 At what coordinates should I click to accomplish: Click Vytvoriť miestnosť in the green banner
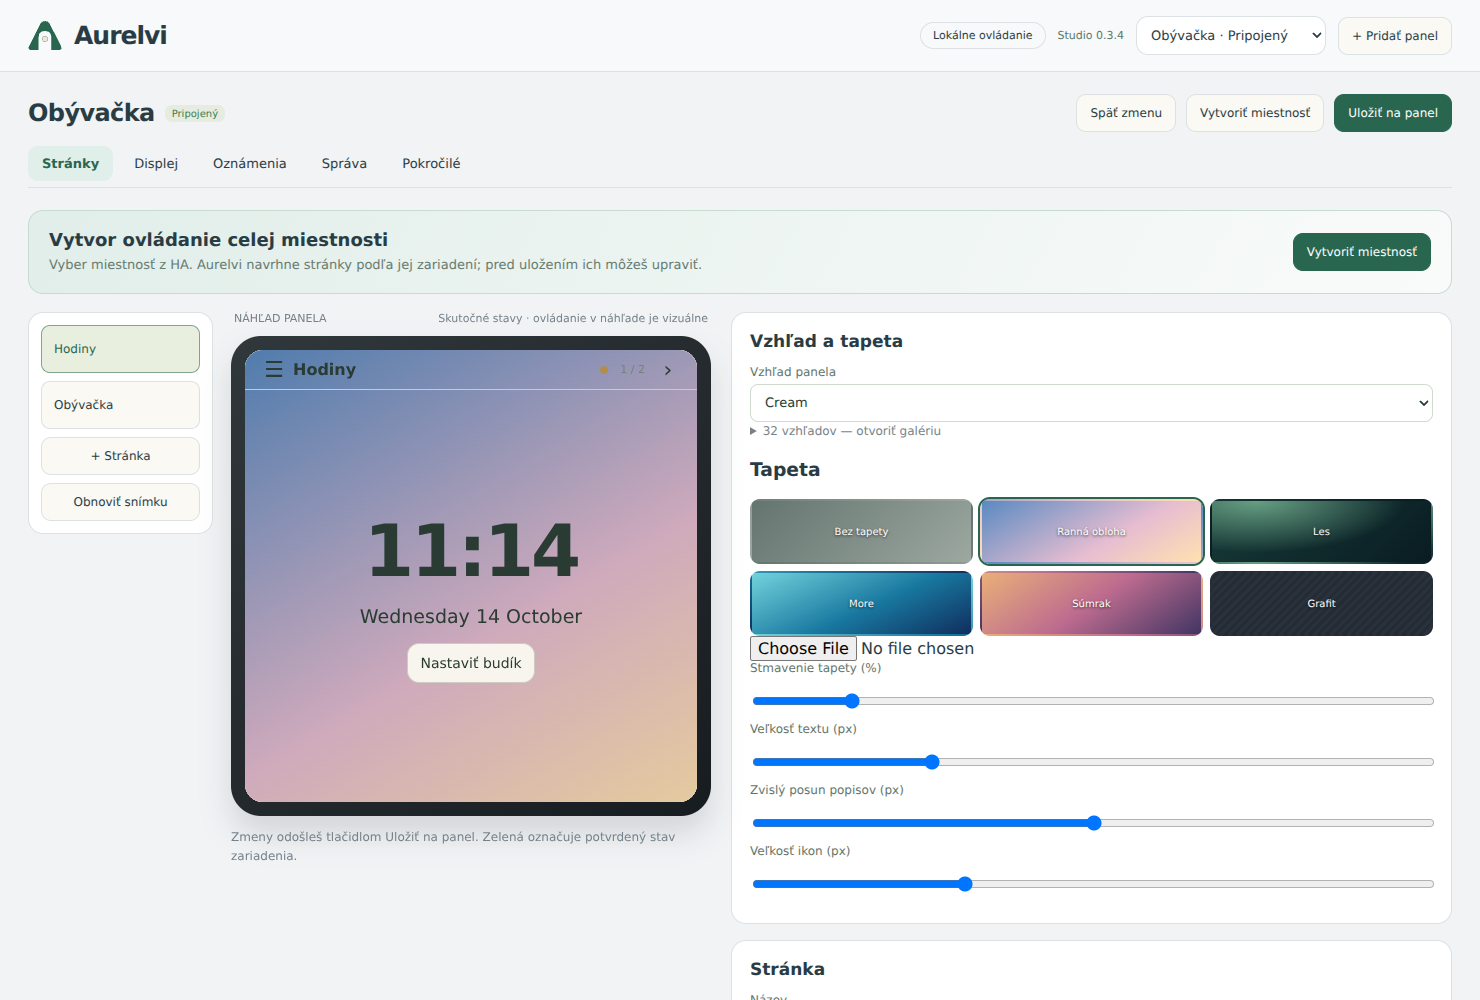1362,252
